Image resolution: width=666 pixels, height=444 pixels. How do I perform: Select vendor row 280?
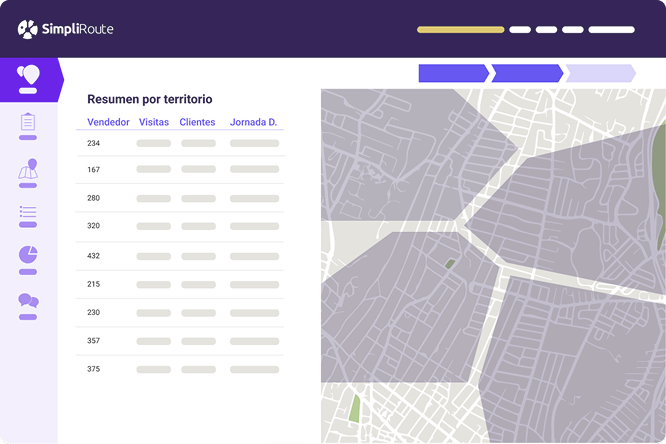180,198
